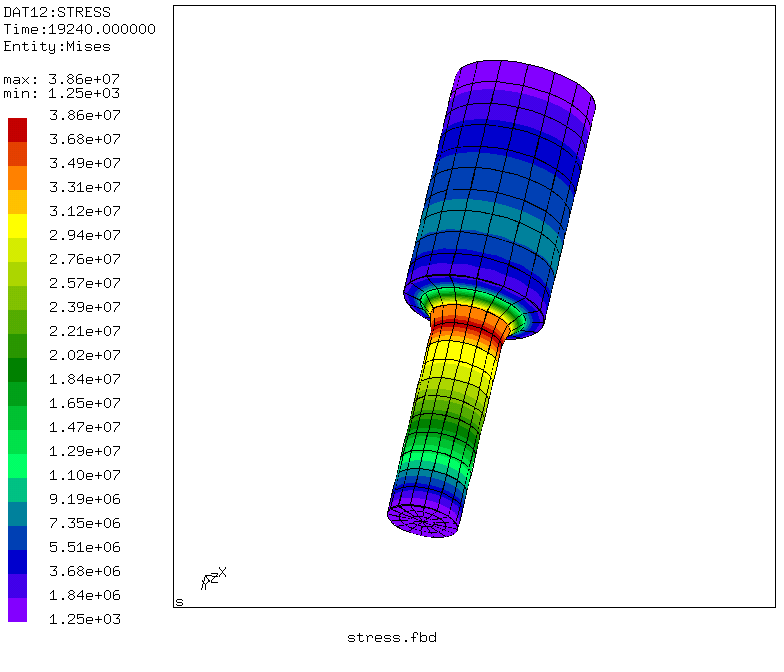Click the 2.76e+07 legend value
The height and width of the screenshot is (672, 784).
(85, 259)
